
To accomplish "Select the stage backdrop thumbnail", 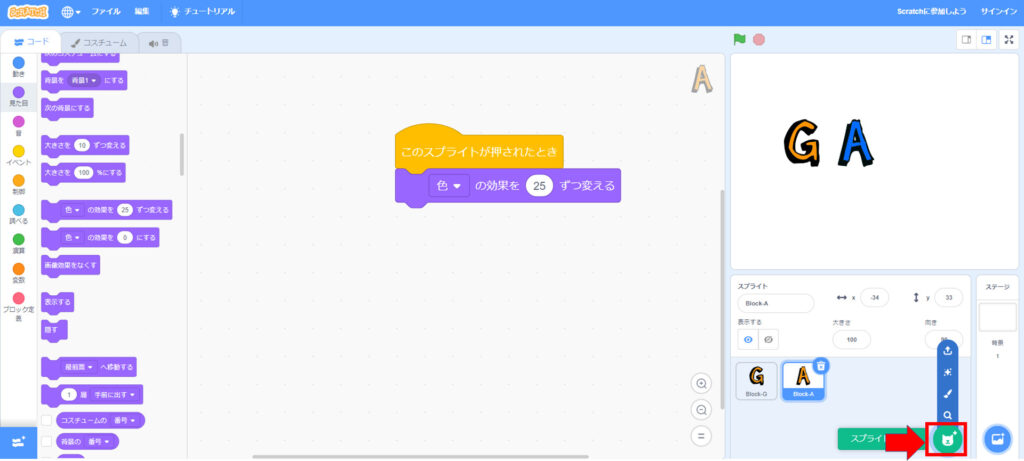I will (997, 317).
